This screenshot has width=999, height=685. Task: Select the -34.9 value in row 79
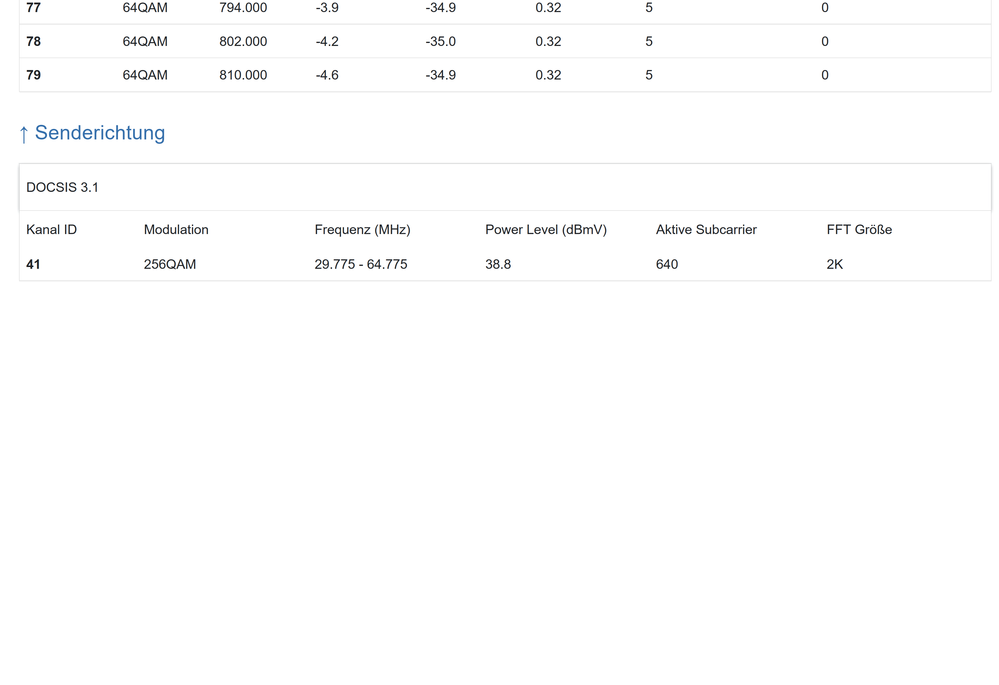(x=440, y=75)
